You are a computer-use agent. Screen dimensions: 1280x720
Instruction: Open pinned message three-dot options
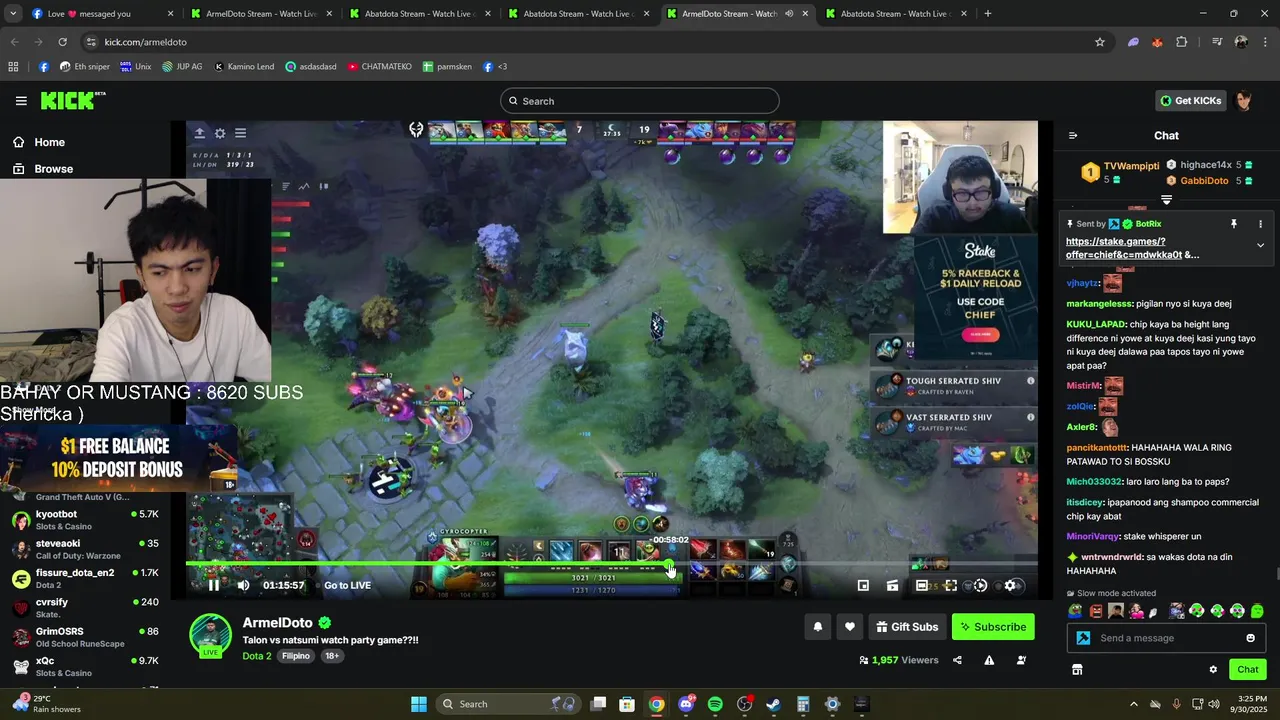coord(1260,224)
